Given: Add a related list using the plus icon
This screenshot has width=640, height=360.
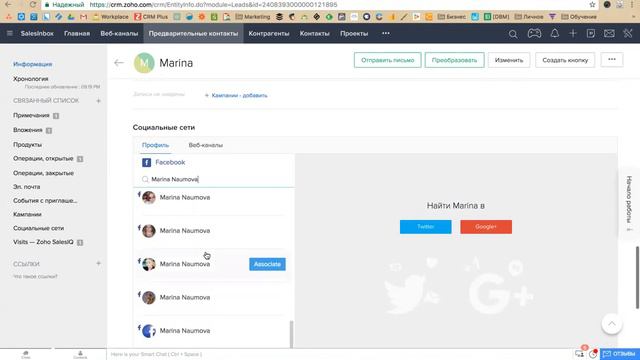Looking at the screenshot, I should (x=98, y=100).
